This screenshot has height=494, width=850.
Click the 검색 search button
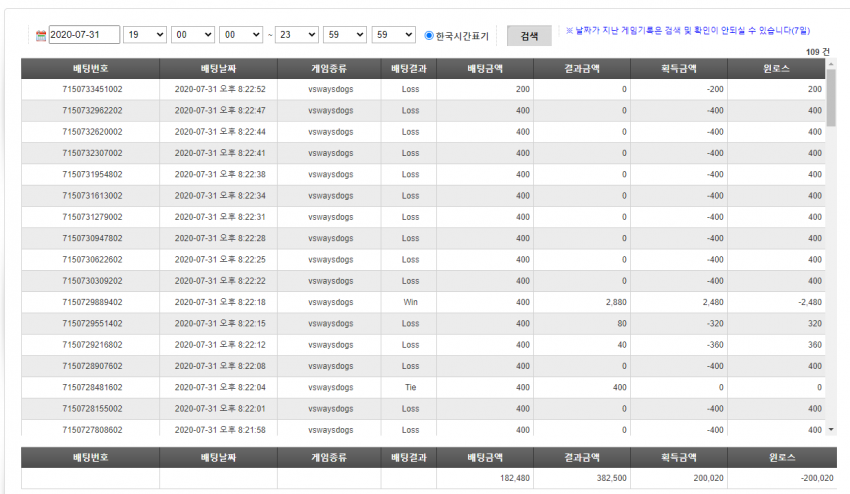(x=529, y=36)
